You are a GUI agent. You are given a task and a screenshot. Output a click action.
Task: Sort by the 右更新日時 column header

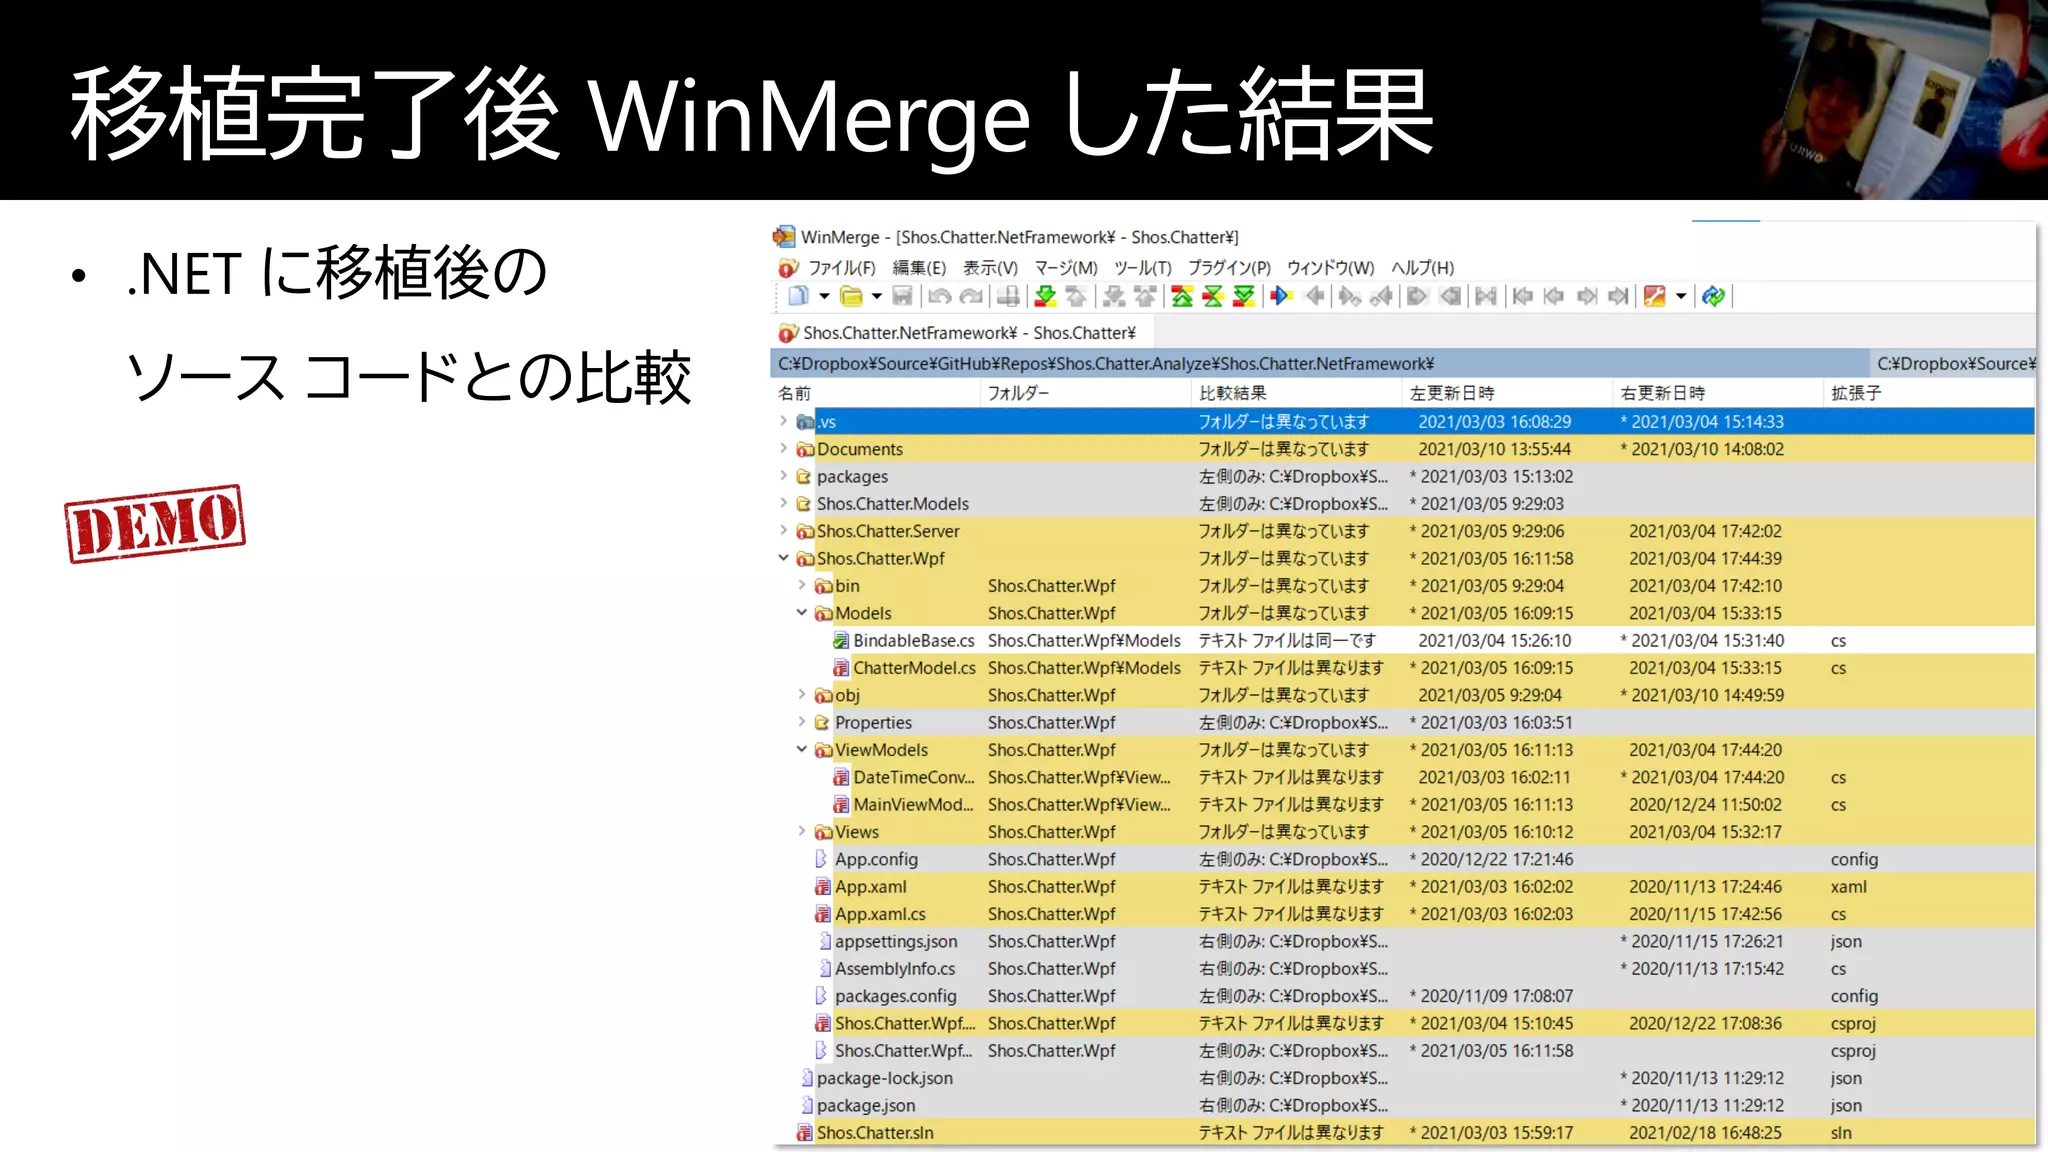pos(1718,393)
